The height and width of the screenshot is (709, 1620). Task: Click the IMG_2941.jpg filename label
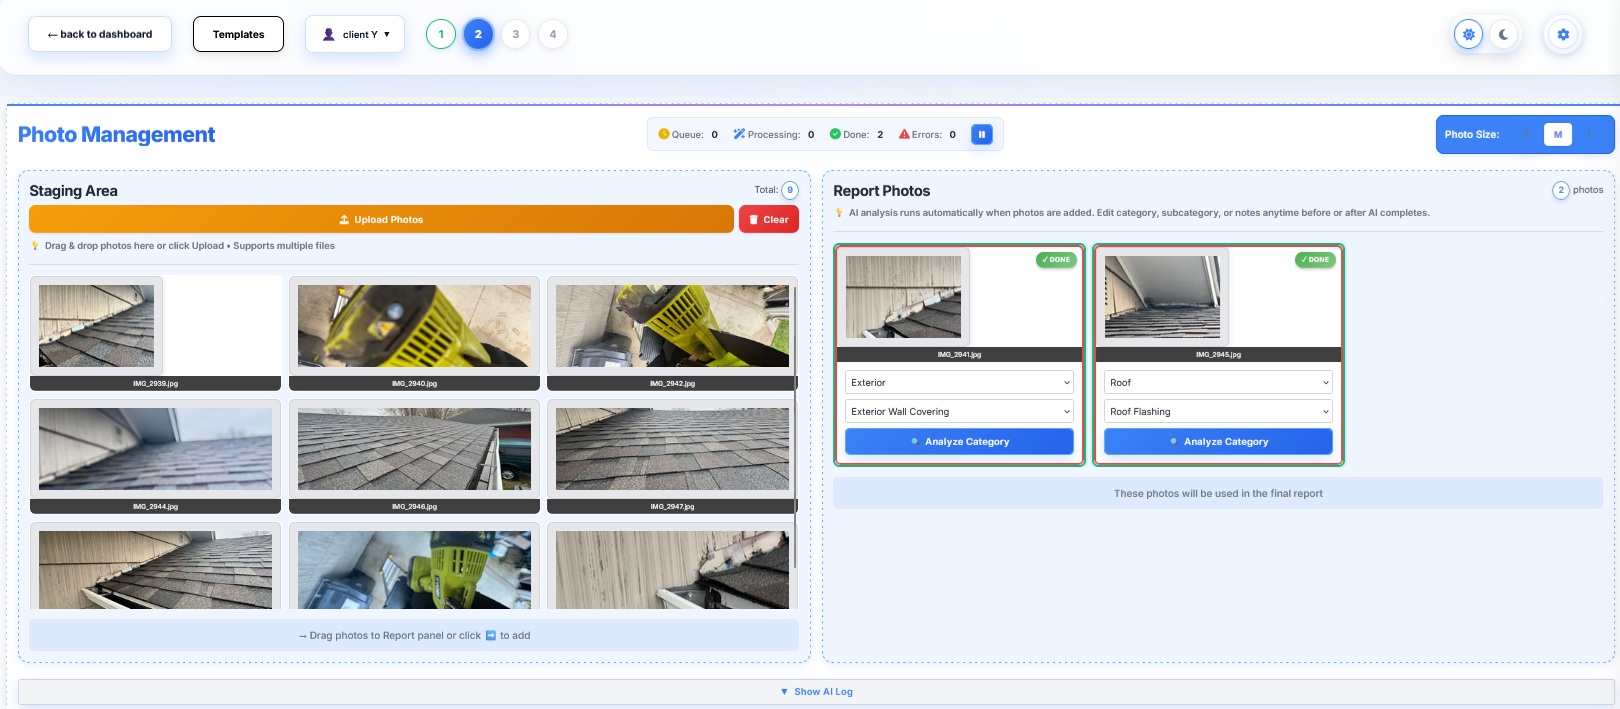959,354
